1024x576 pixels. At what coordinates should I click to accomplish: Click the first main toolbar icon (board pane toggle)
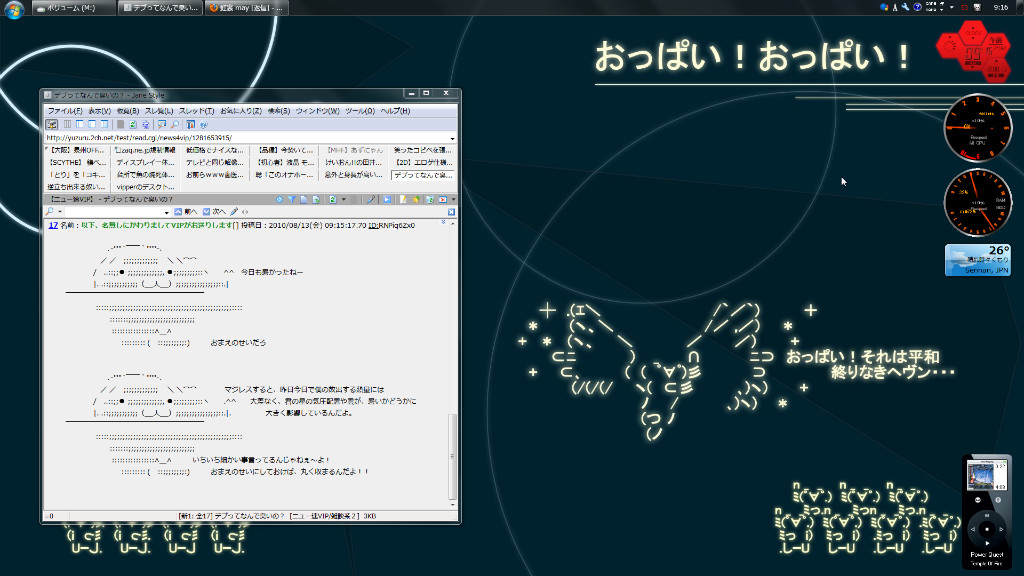point(52,124)
